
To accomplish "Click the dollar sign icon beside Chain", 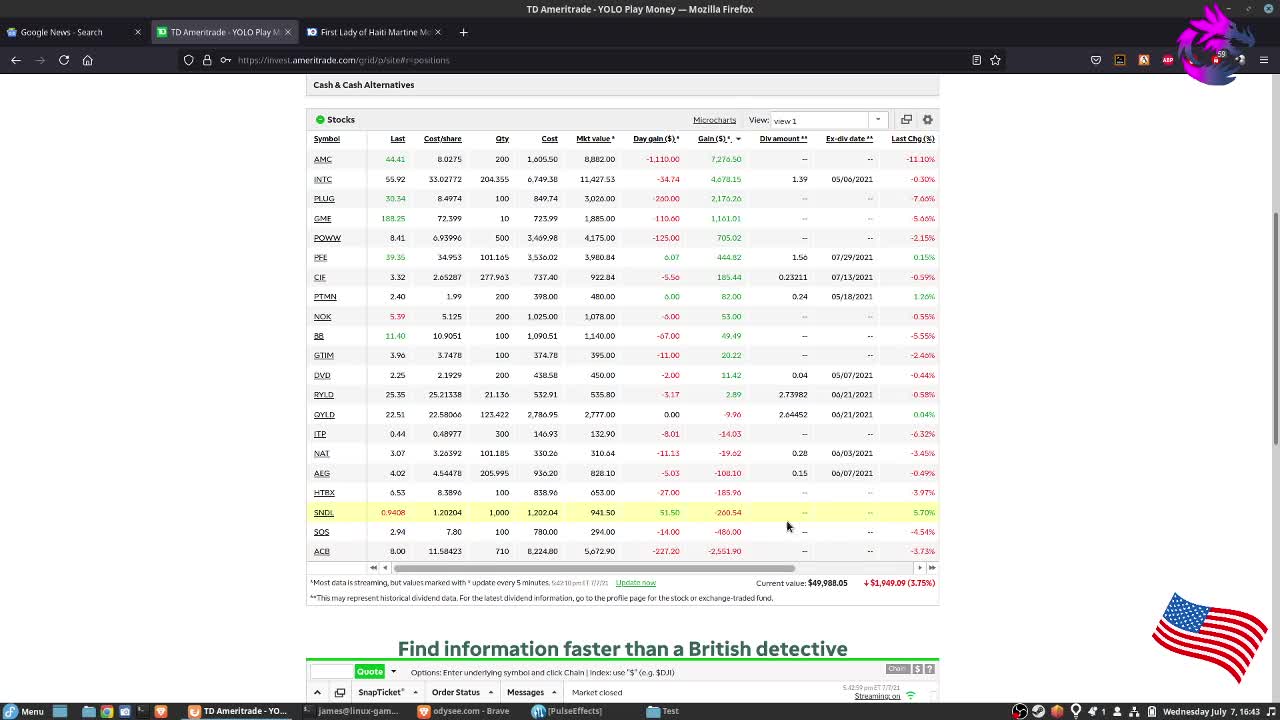I will 917,669.
